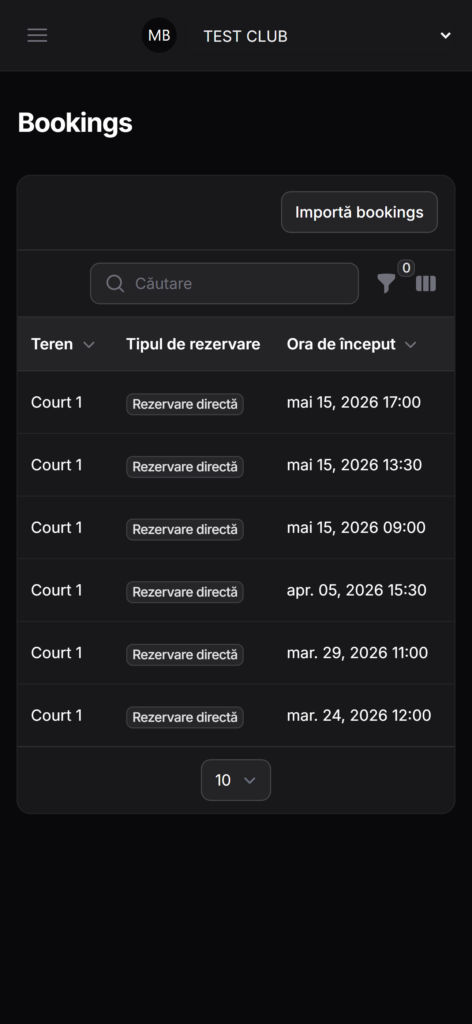Open the filter funnel icon
Image resolution: width=472 pixels, height=1024 pixels.
[386, 283]
